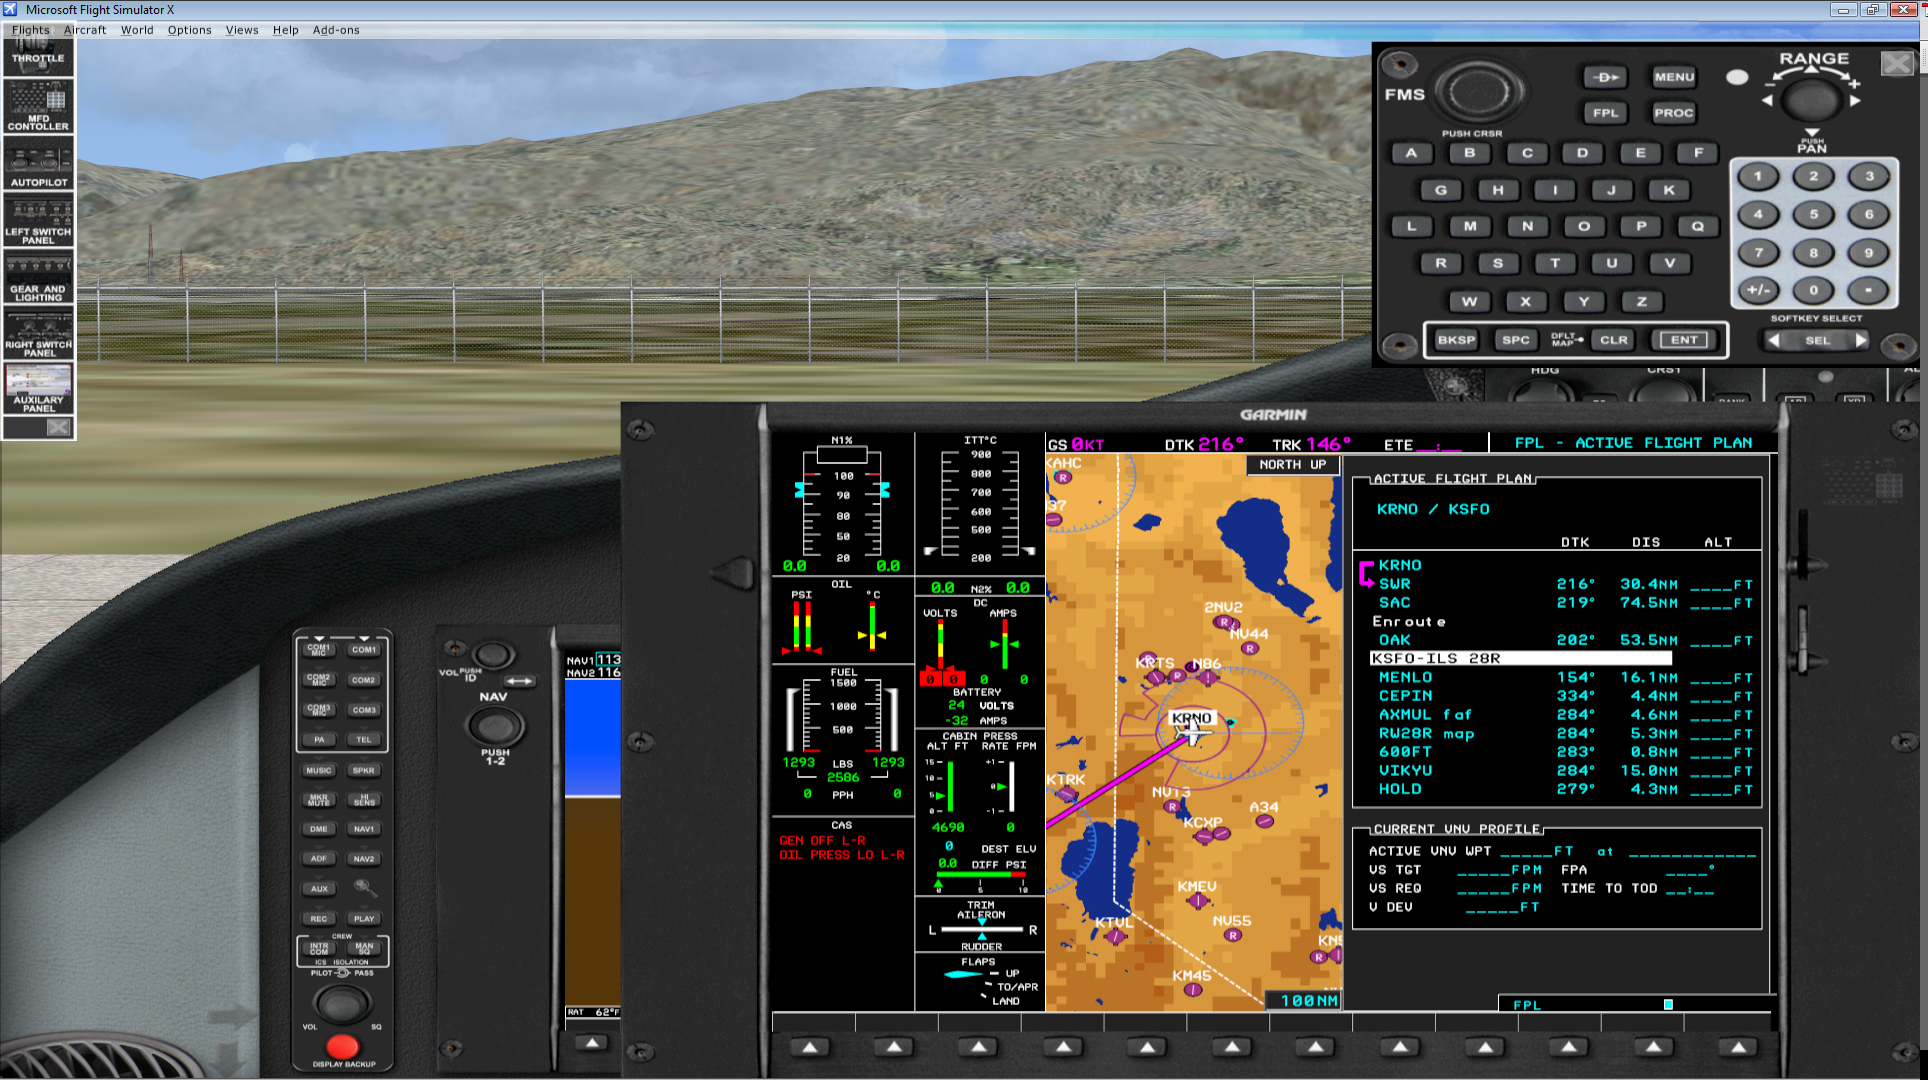Click the PFD softkey arrow under RAT
The image size is (1928, 1080).
click(x=592, y=1043)
